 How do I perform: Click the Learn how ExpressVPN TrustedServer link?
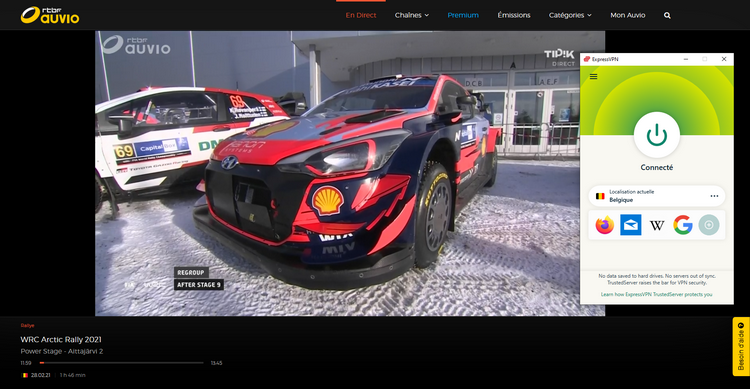point(656,294)
